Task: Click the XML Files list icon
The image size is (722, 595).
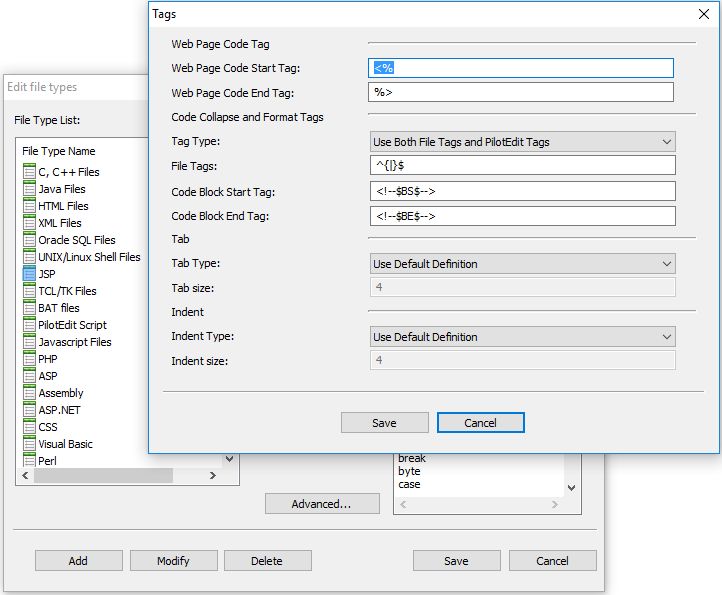Action: coord(29,222)
